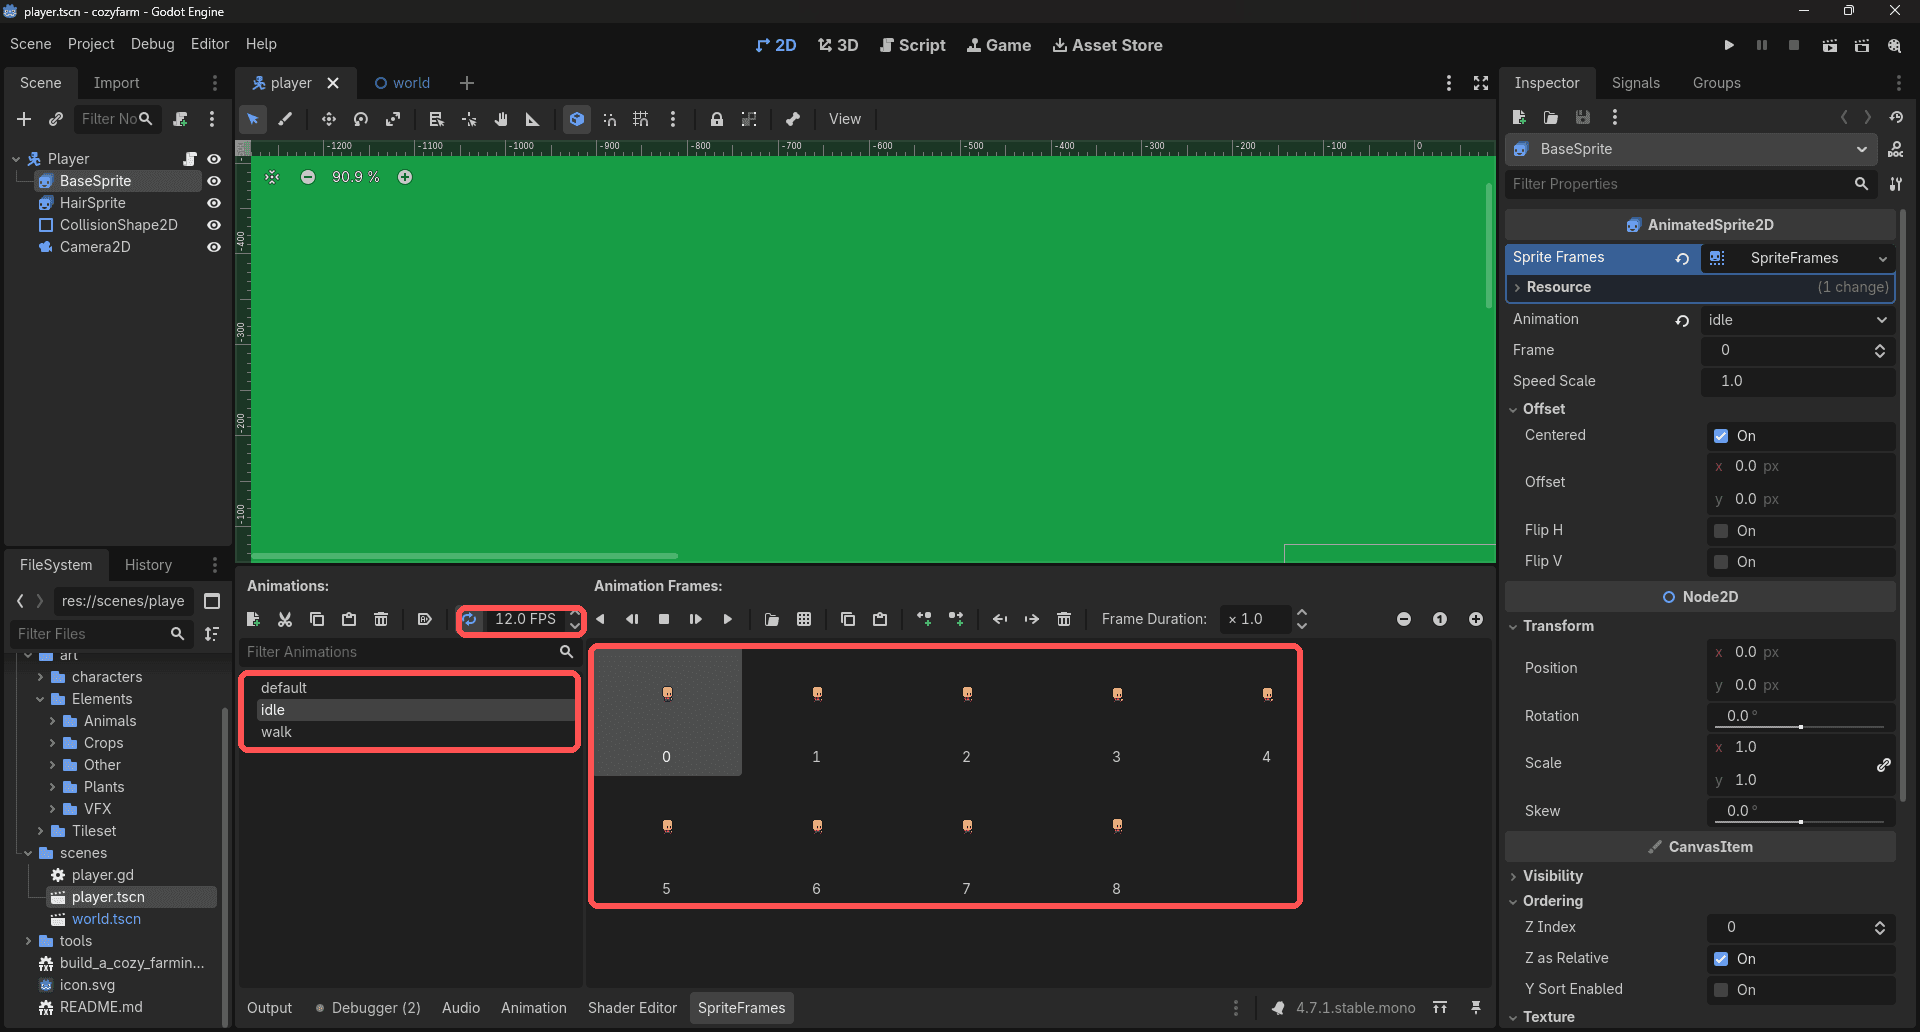Switch to the Signals tab

point(1635,83)
